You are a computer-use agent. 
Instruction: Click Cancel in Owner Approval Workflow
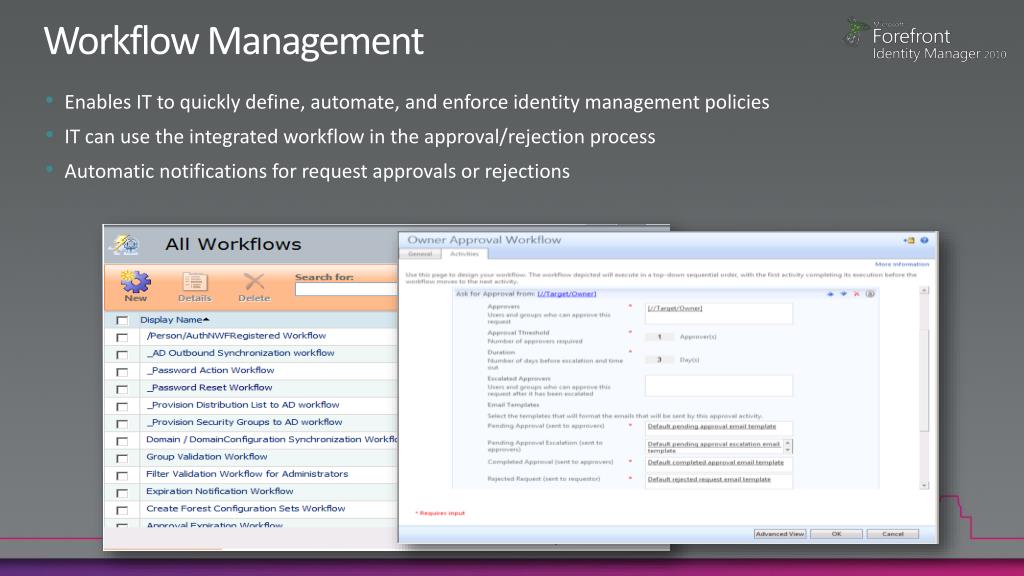pos(892,534)
